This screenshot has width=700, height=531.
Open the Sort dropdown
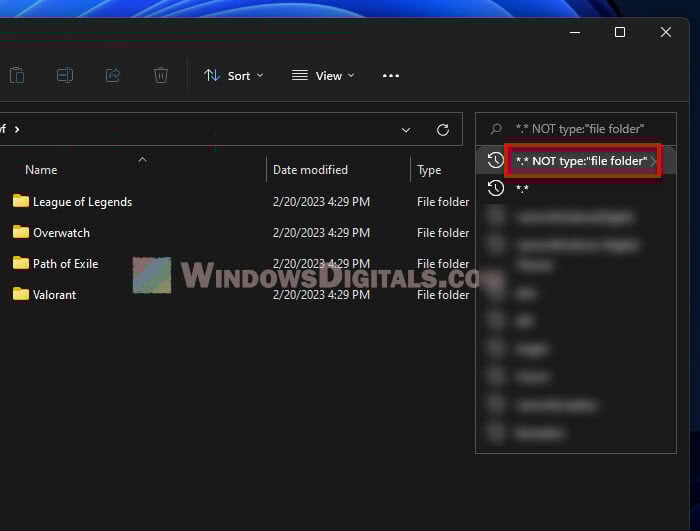[233, 75]
